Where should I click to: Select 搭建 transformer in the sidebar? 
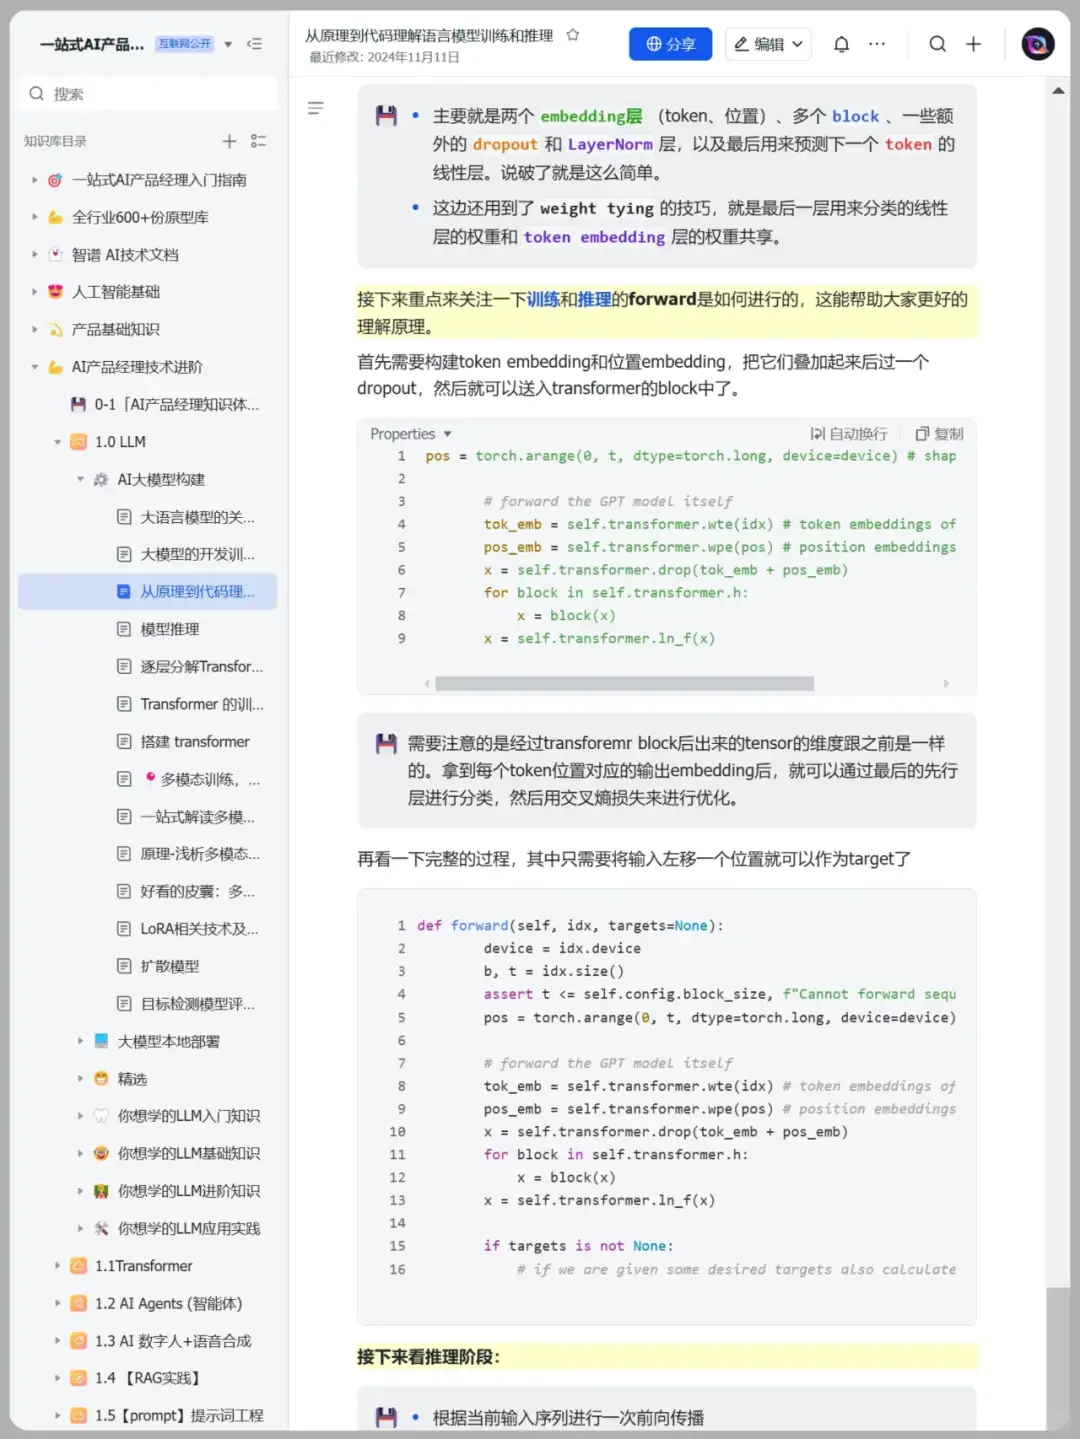tap(195, 741)
